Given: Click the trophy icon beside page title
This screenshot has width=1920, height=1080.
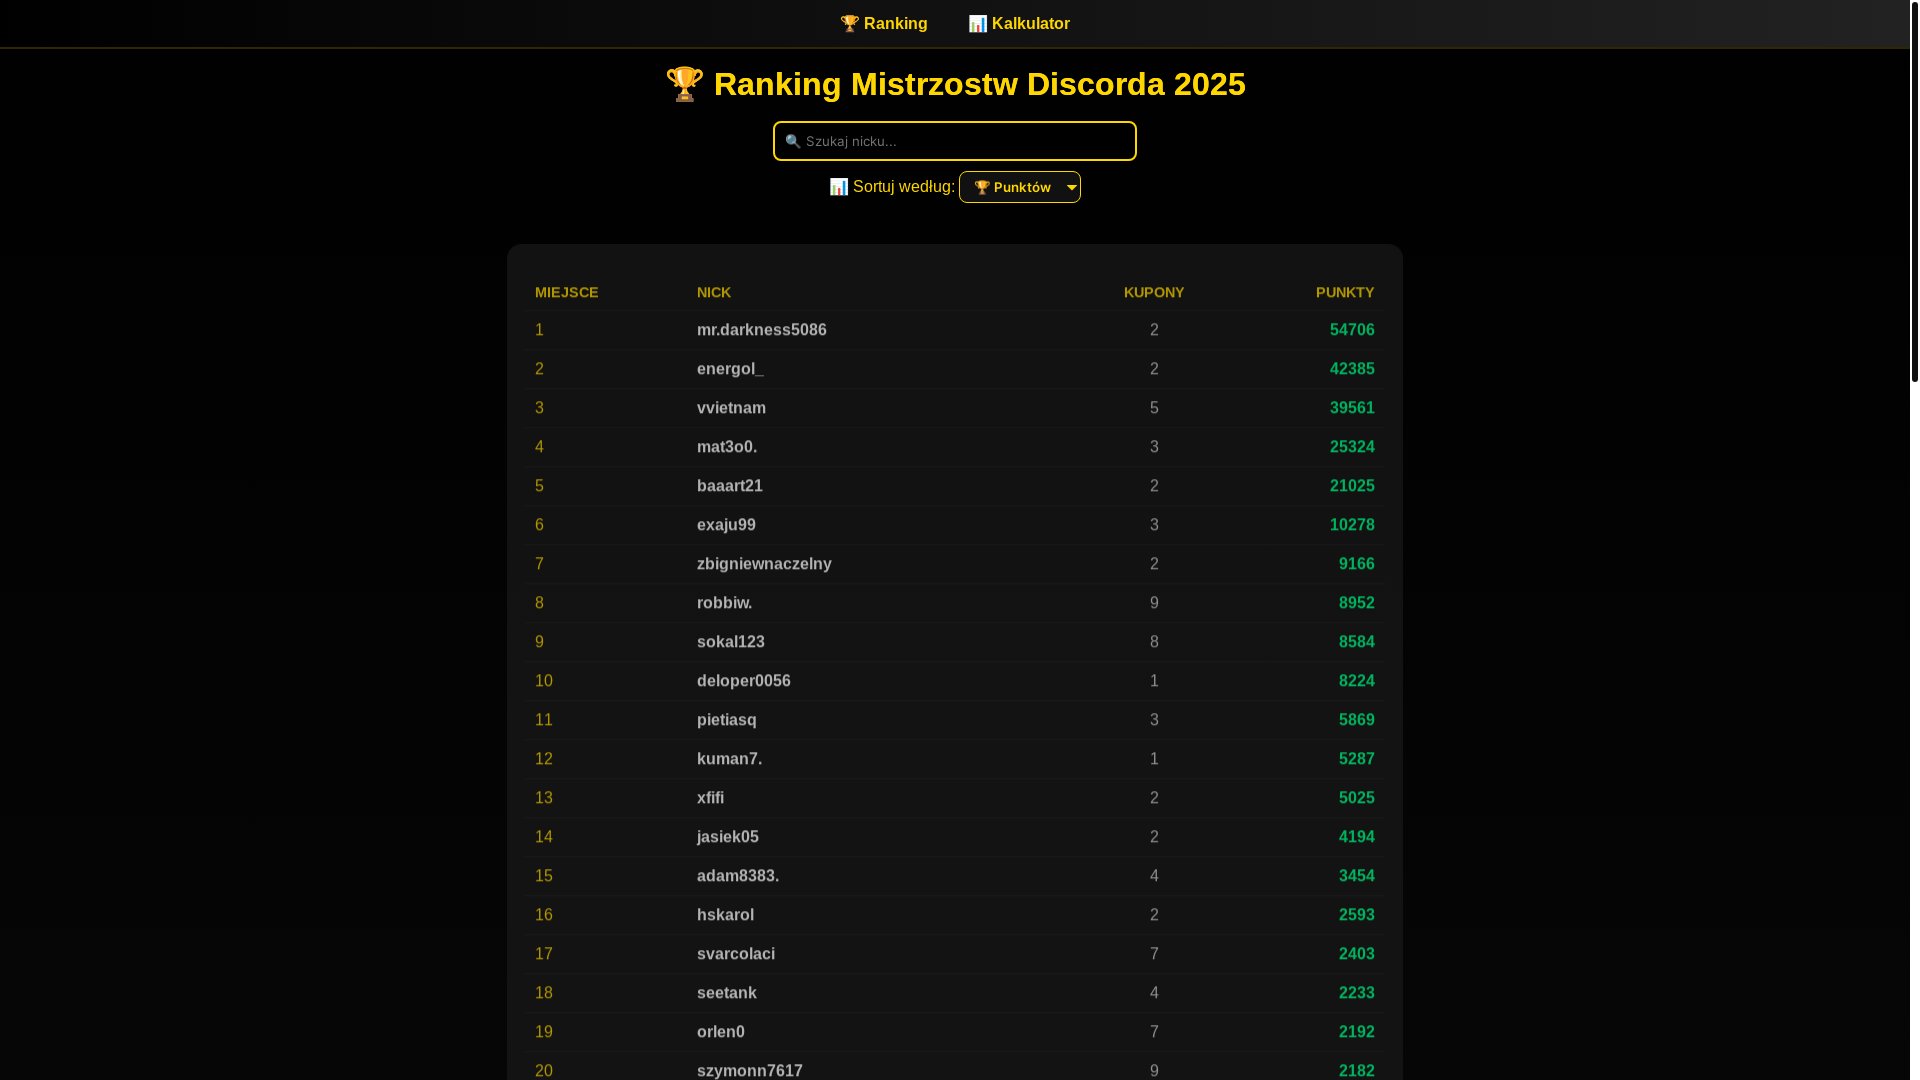Looking at the screenshot, I should [x=685, y=84].
